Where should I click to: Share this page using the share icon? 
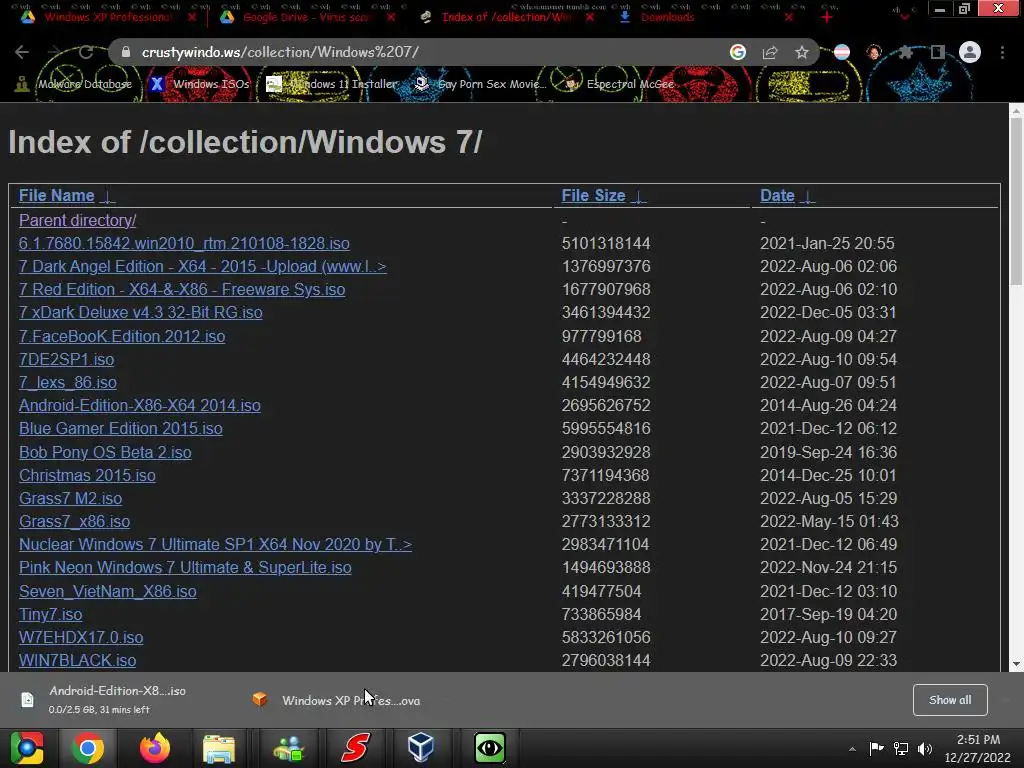coord(770,52)
